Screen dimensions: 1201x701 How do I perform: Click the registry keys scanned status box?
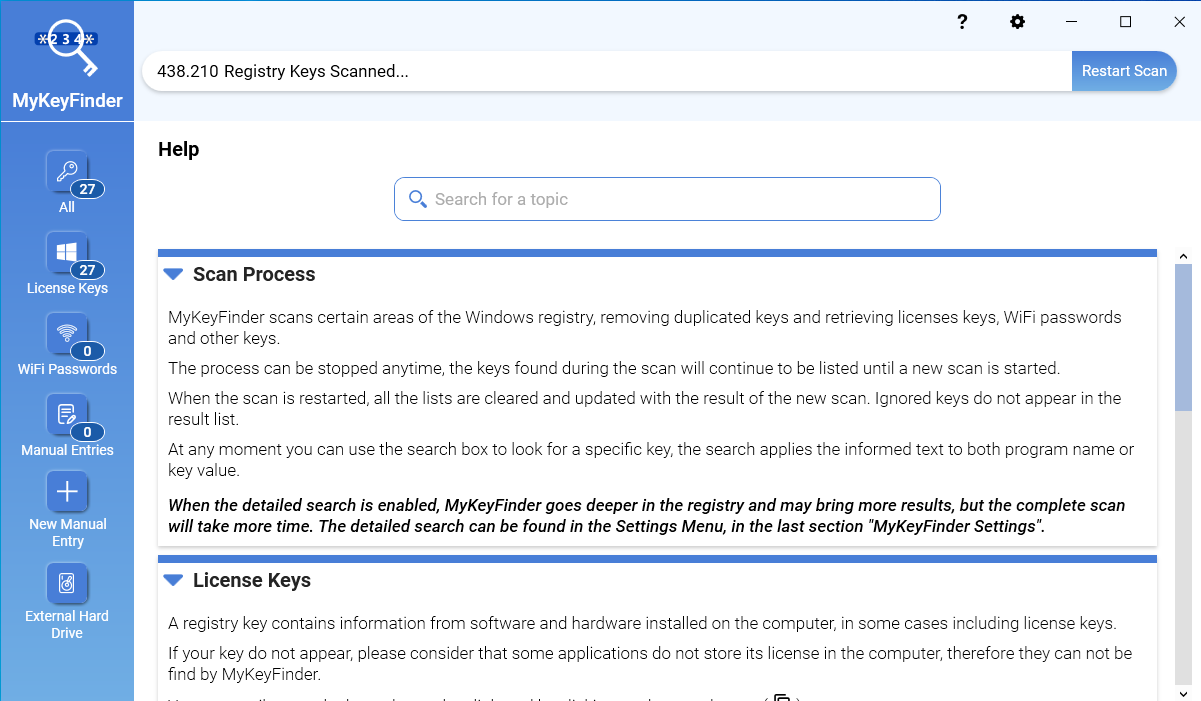coord(607,71)
